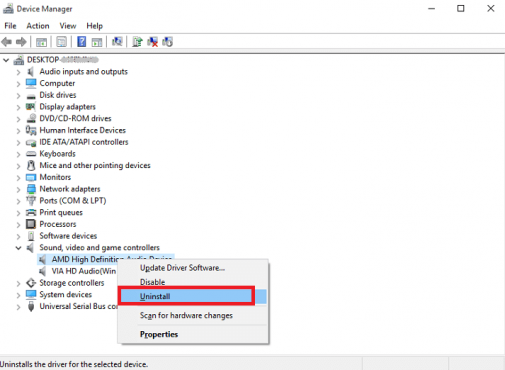The image size is (505, 370).
Task: Click the disc icon beside DVD/CD-ROM drives
Action: (31, 118)
